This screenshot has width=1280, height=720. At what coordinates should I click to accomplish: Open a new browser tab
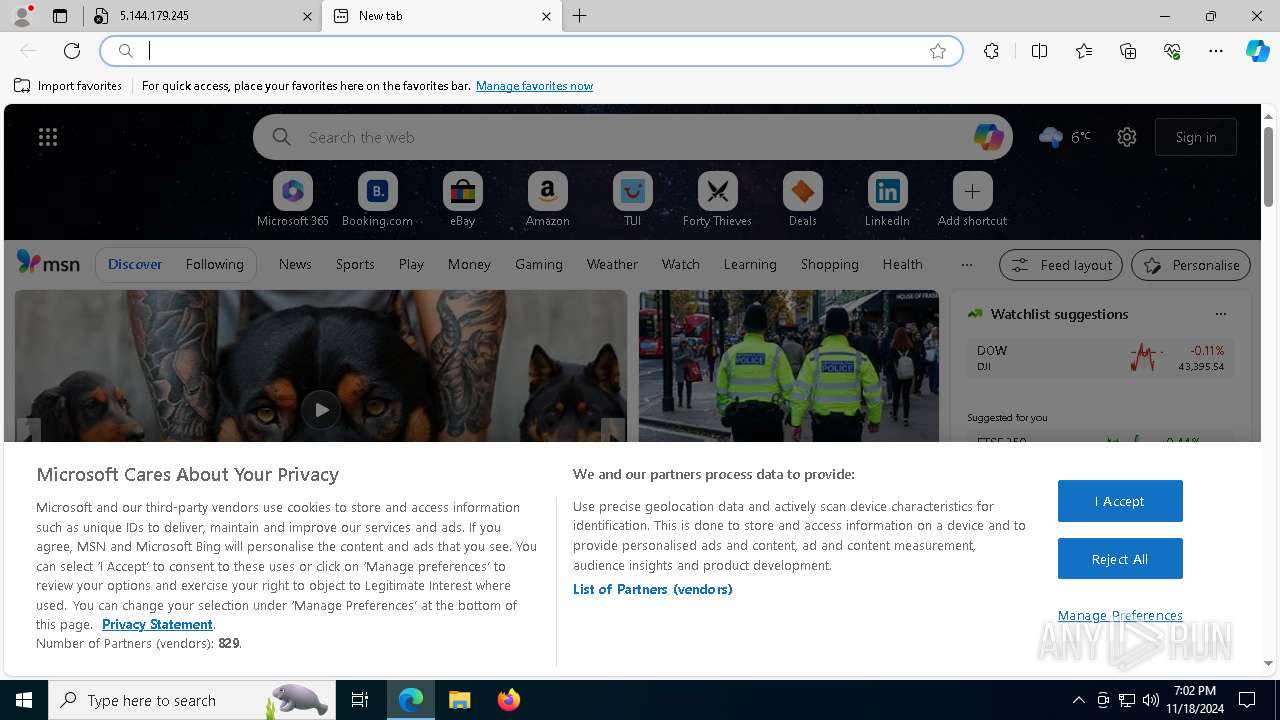580,16
